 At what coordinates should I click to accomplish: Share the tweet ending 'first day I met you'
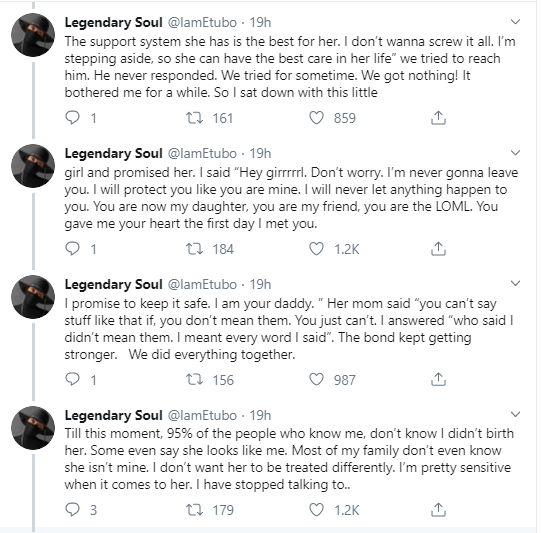point(438,248)
